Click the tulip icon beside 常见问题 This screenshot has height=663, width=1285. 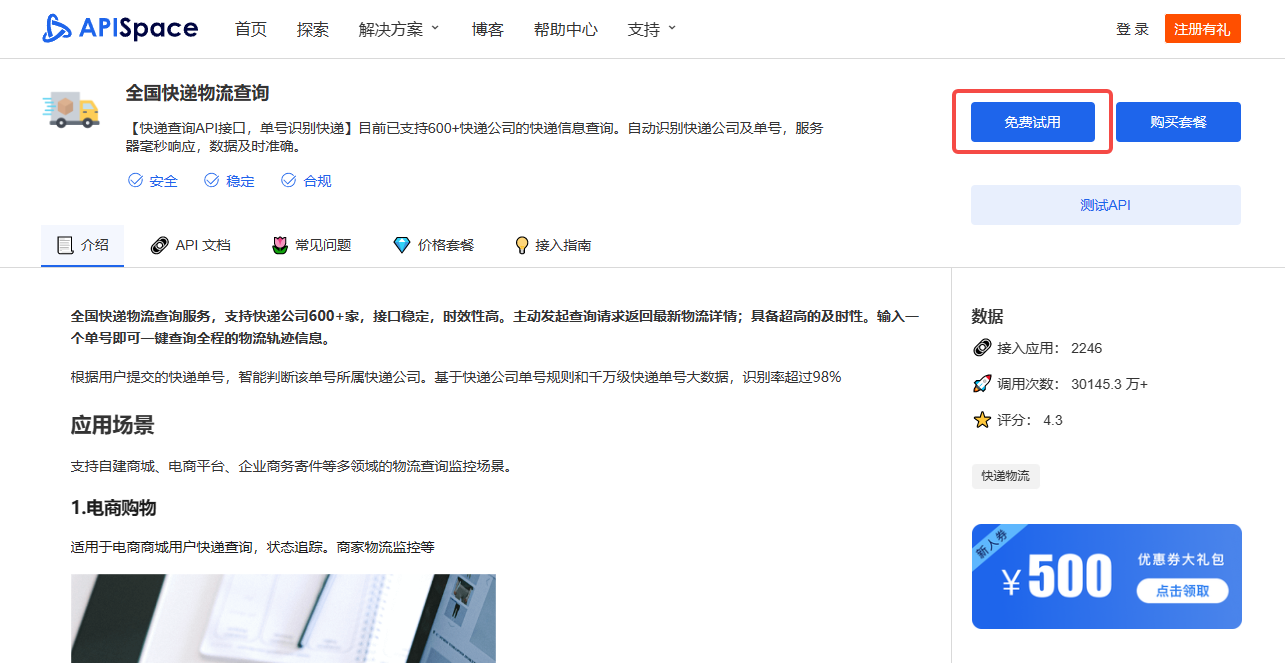[x=280, y=245]
